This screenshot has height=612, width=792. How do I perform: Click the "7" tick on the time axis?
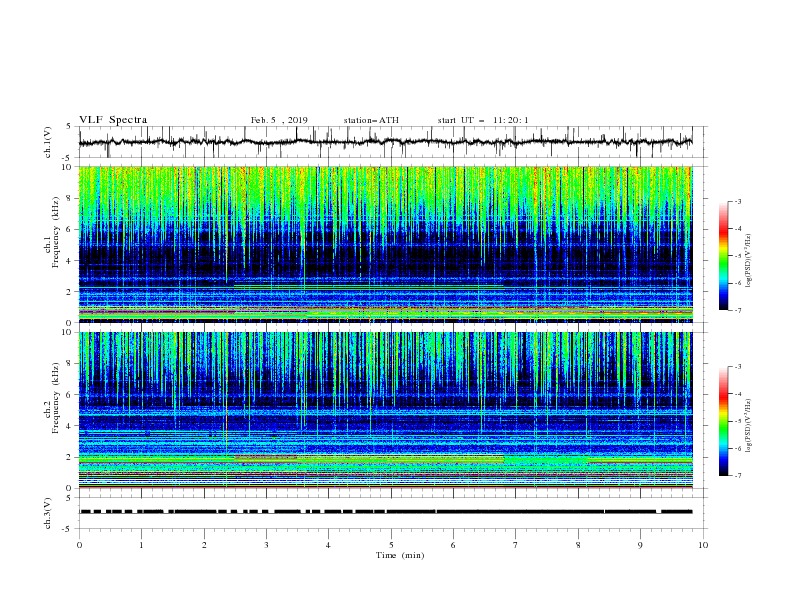[516, 545]
